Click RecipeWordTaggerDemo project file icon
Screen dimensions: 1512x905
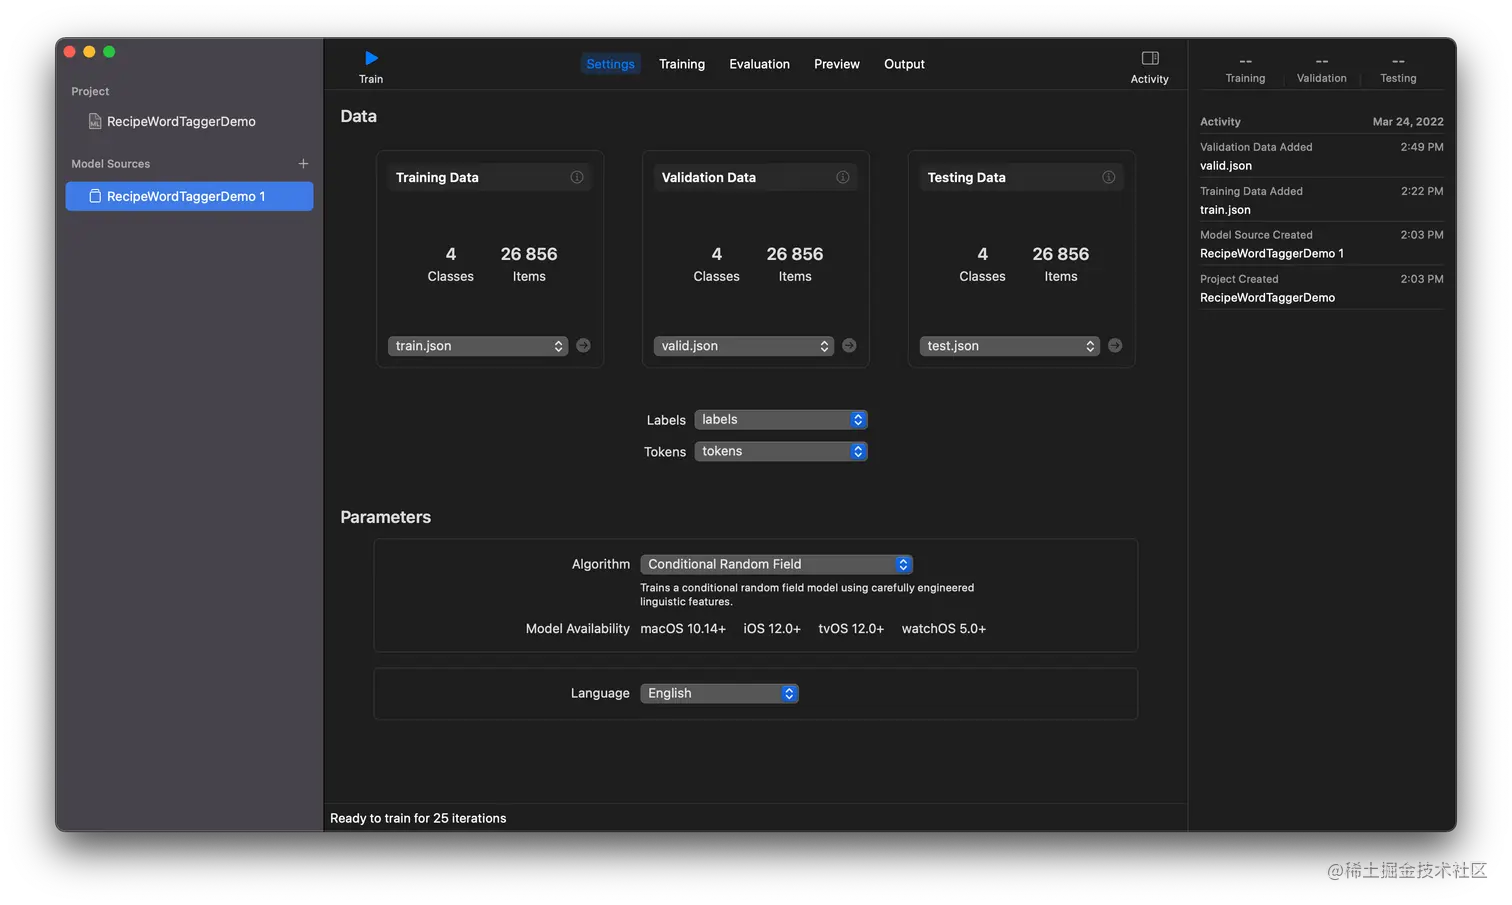[95, 121]
